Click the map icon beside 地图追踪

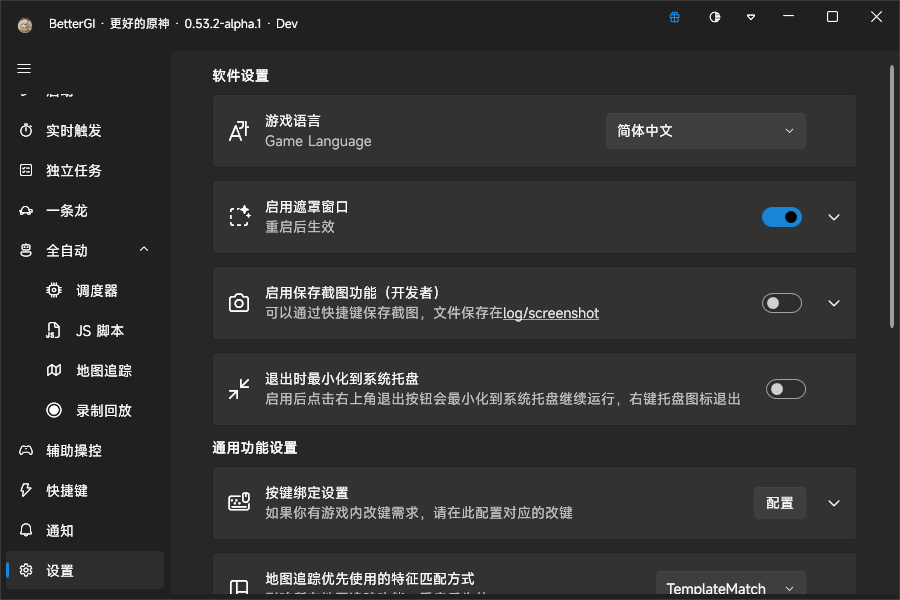click(x=54, y=370)
